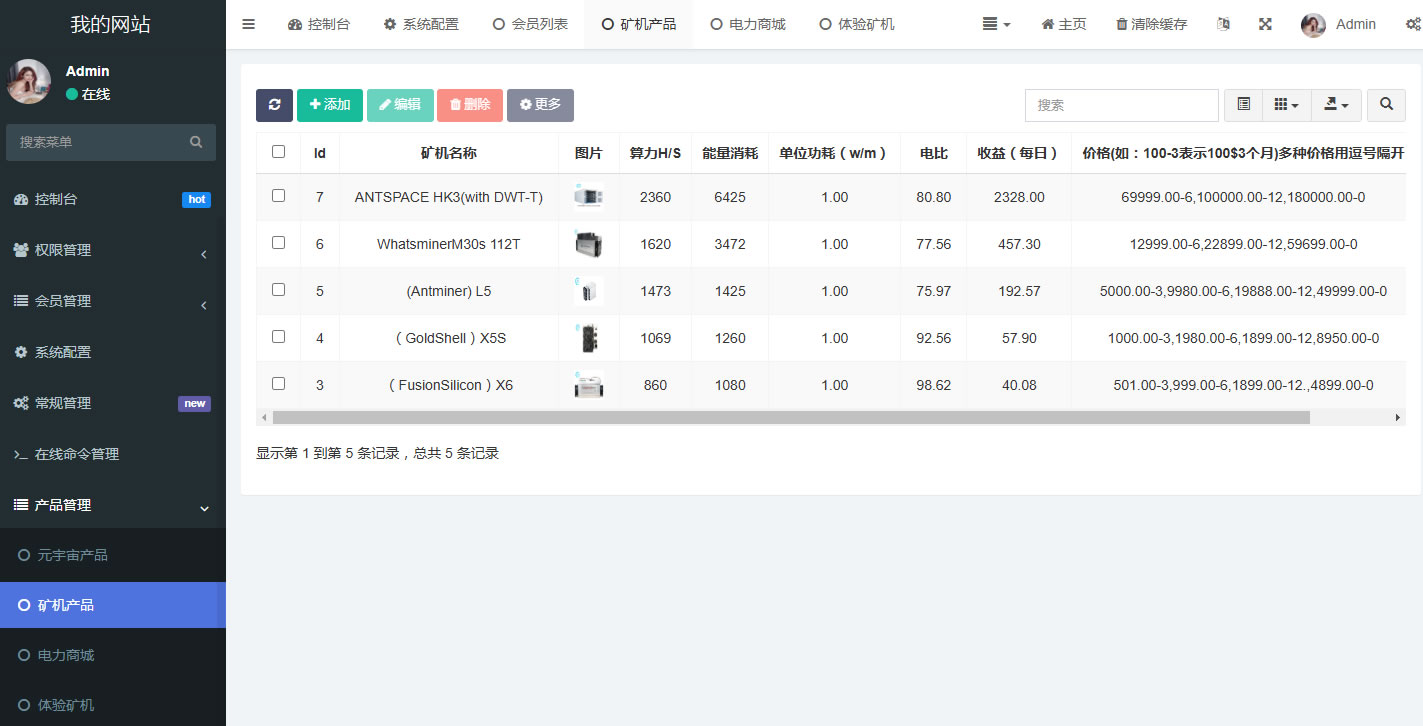Check the box for ANTSPACE HK3 row
This screenshot has height=726, width=1423.
pos(278,196)
